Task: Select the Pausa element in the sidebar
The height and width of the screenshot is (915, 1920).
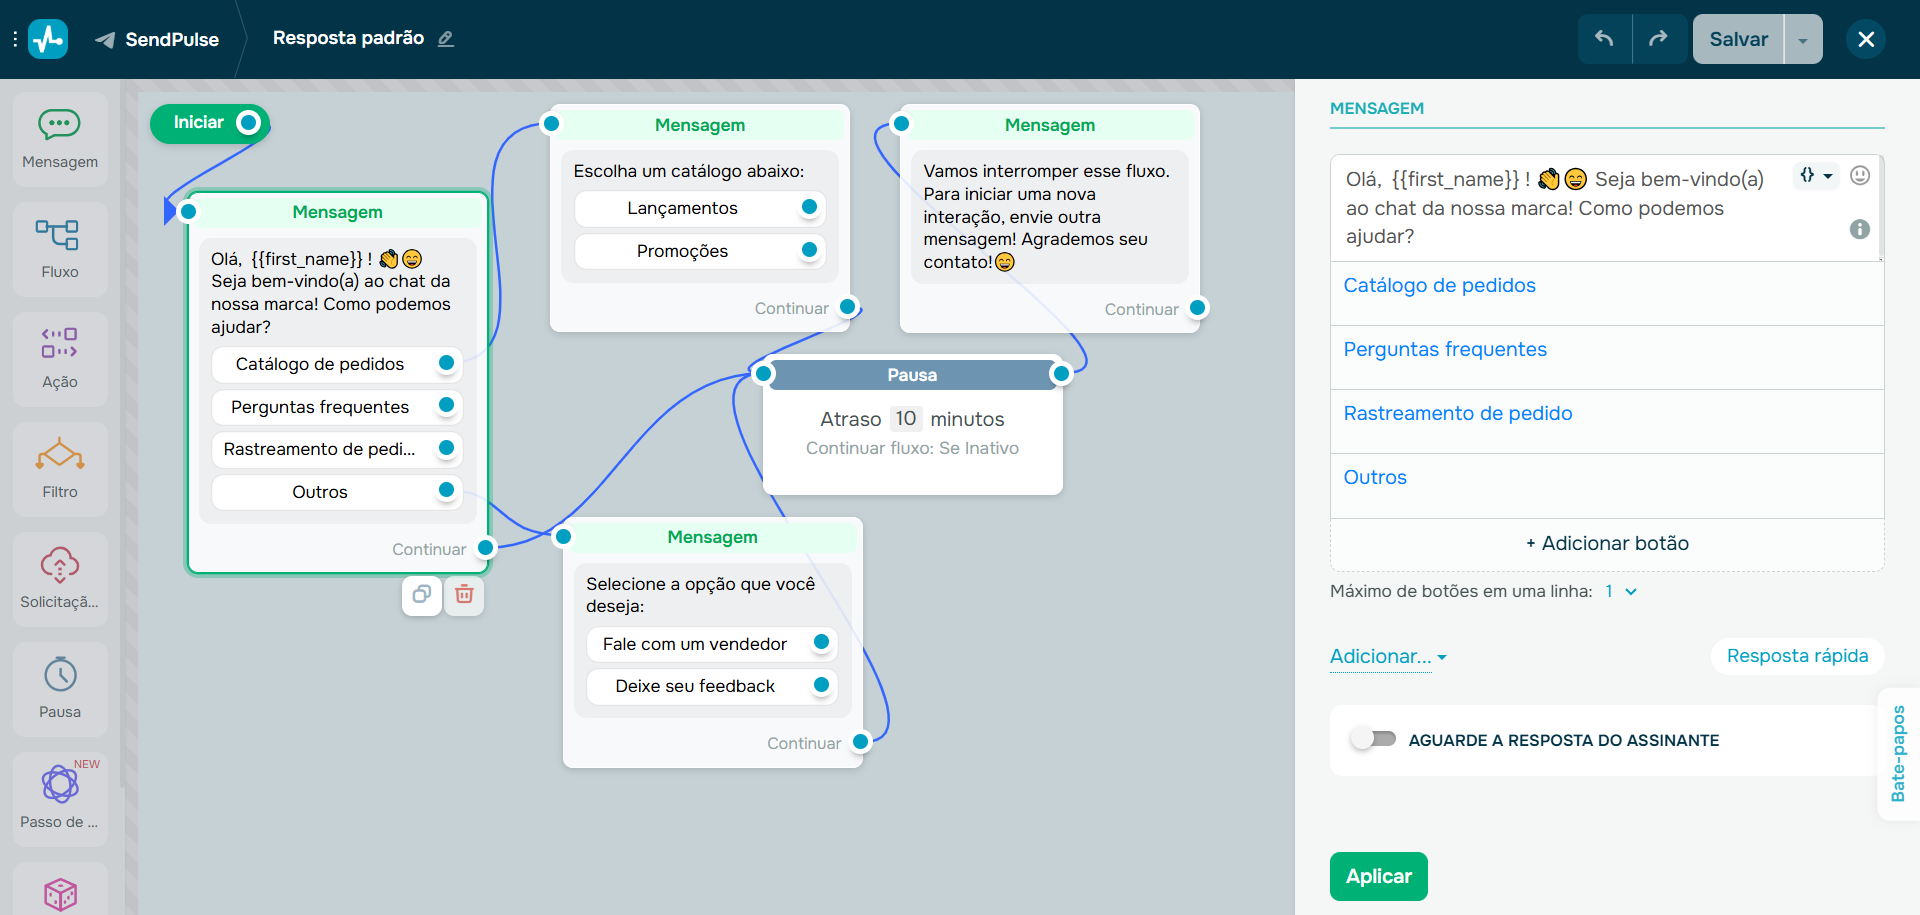Action: [x=59, y=688]
